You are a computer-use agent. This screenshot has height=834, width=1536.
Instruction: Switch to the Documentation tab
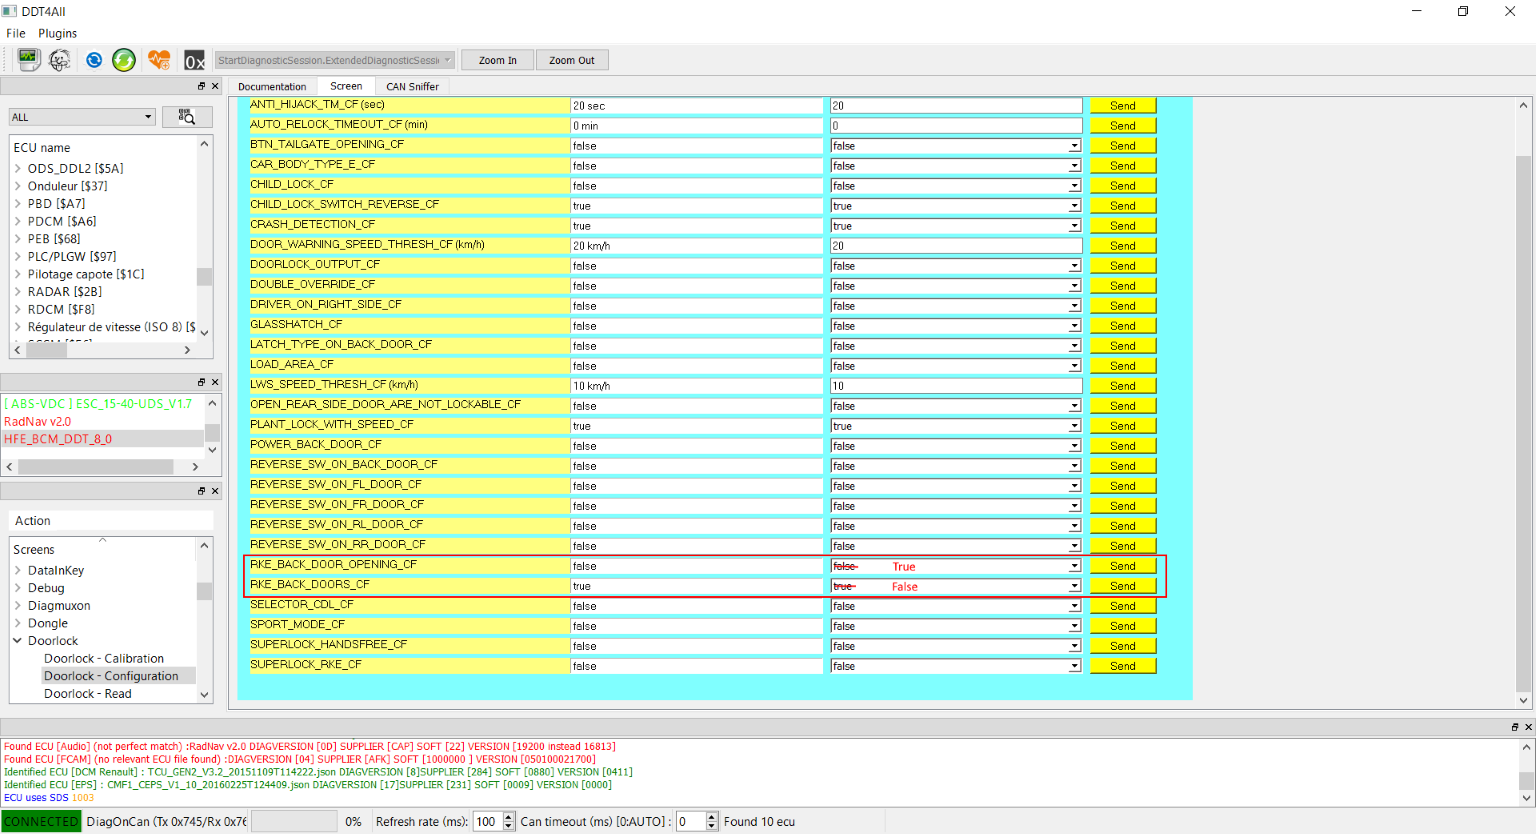click(272, 87)
